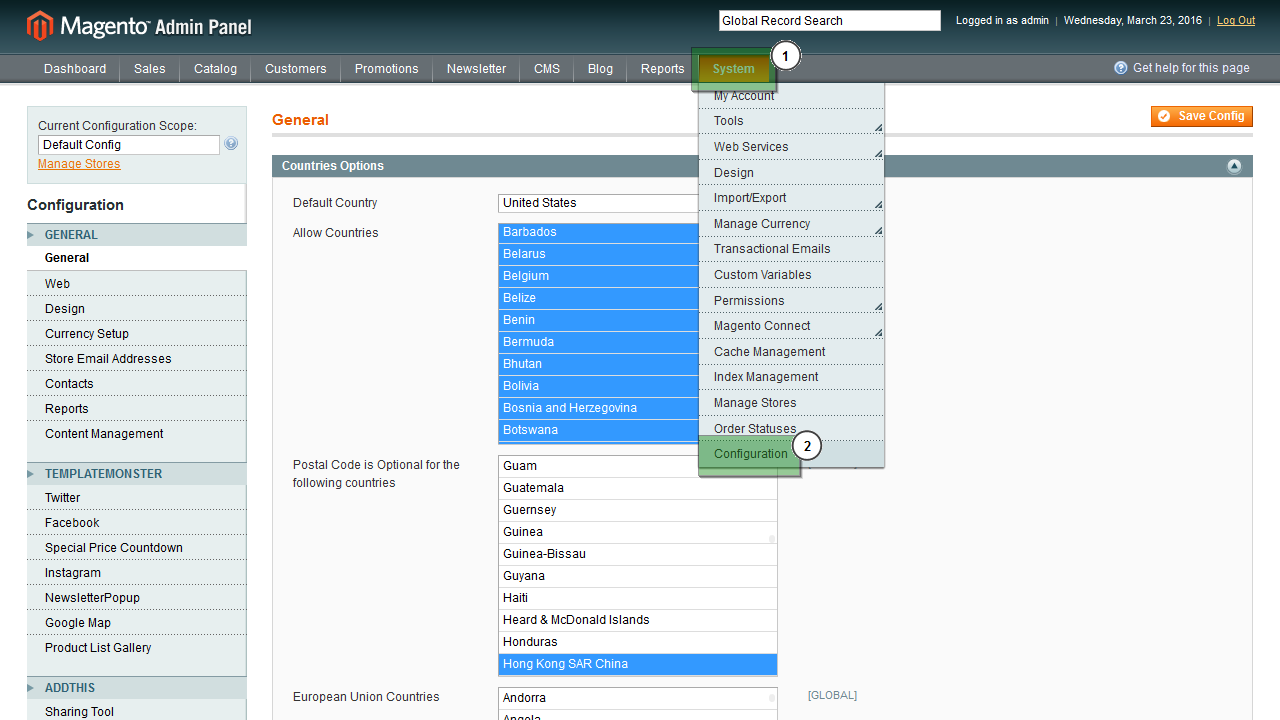Viewport: 1280px width, 720px height.
Task: Click the Get help page icon
Action: [x=1121, y=68]
